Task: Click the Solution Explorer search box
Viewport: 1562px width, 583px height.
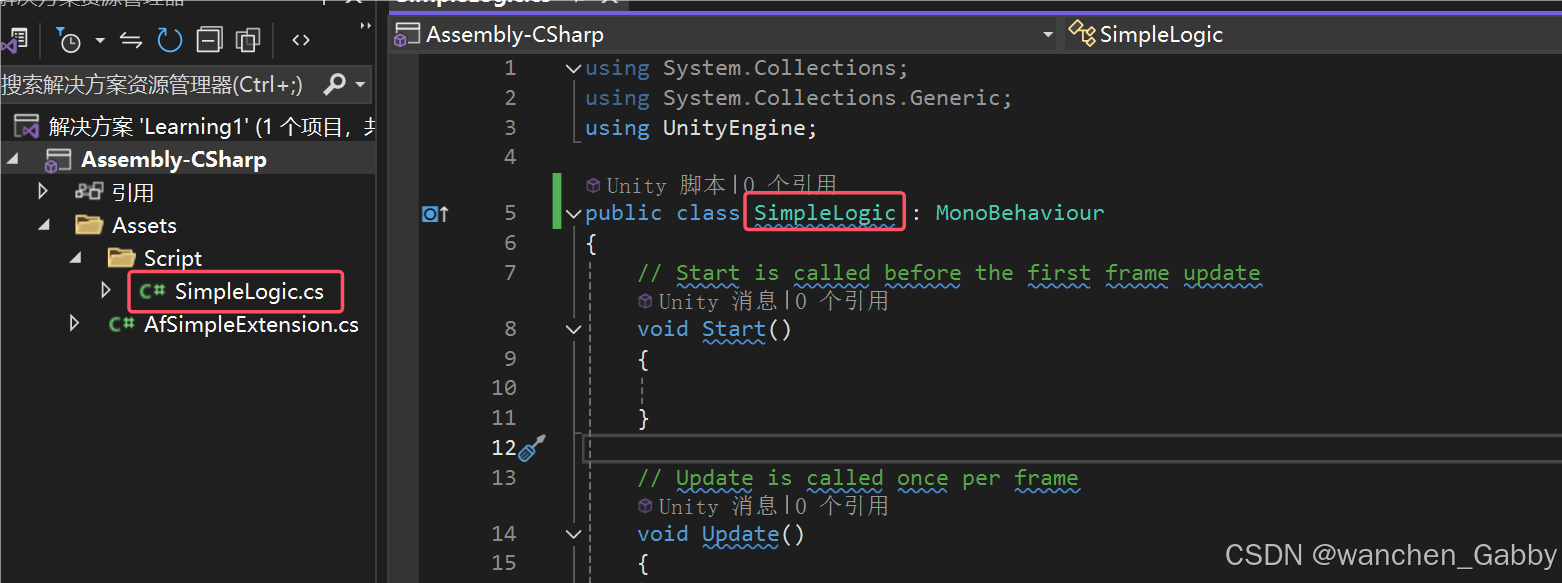Action: [x=155, y=85]
